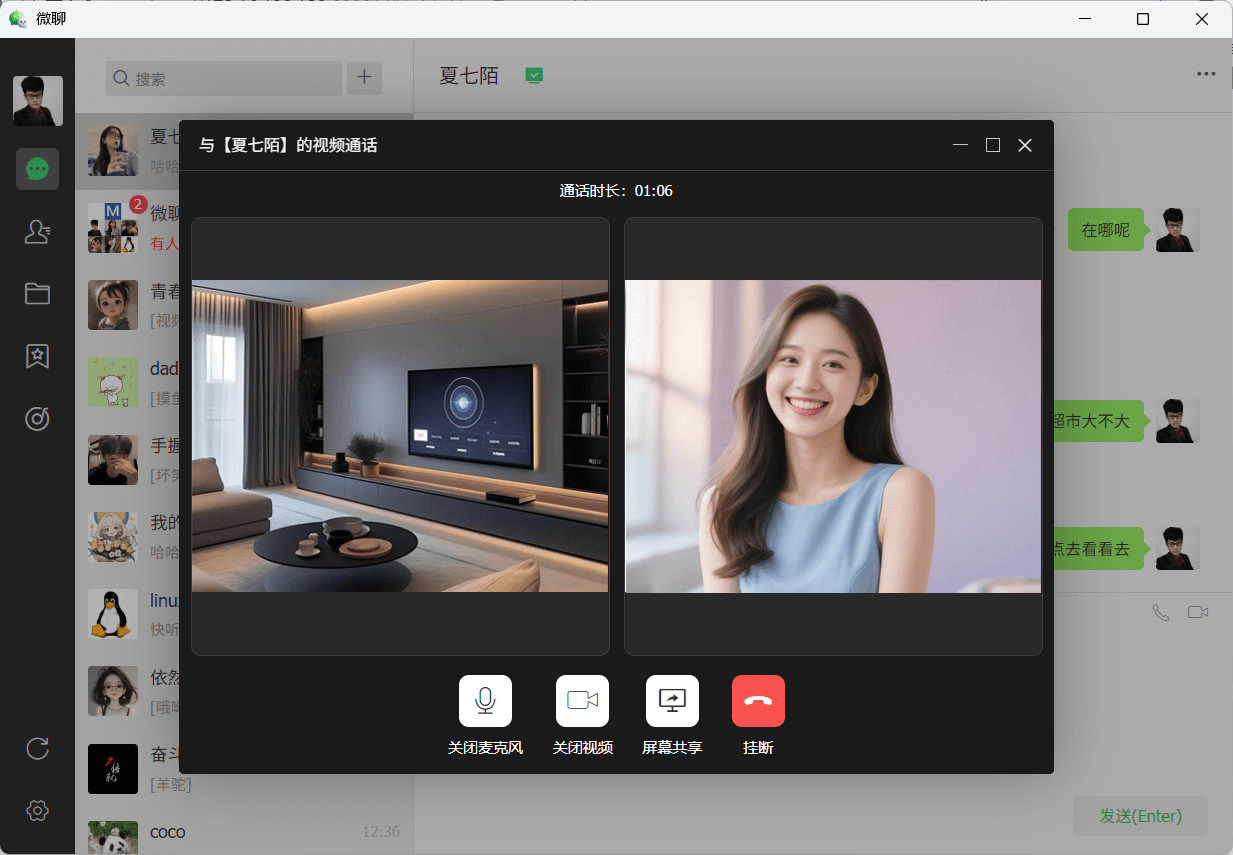Start screen sharing in the video call
1233x855 pixels.
click(x=672, y=700)
